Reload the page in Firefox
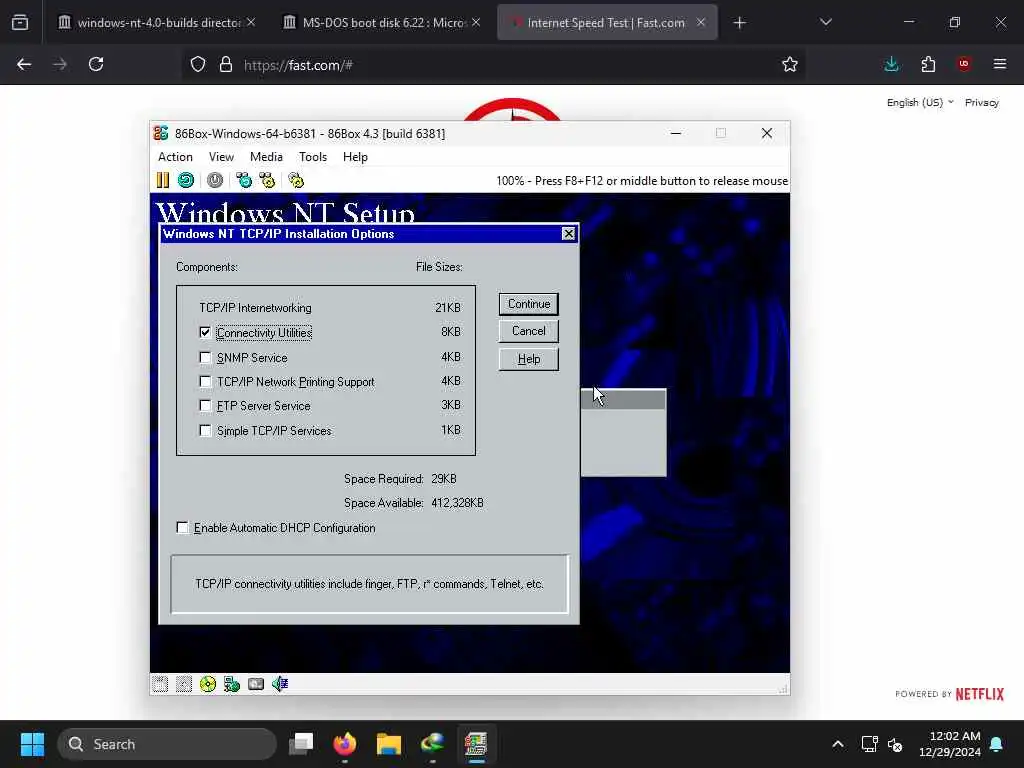1024x768 pixels. pos(96,64)
